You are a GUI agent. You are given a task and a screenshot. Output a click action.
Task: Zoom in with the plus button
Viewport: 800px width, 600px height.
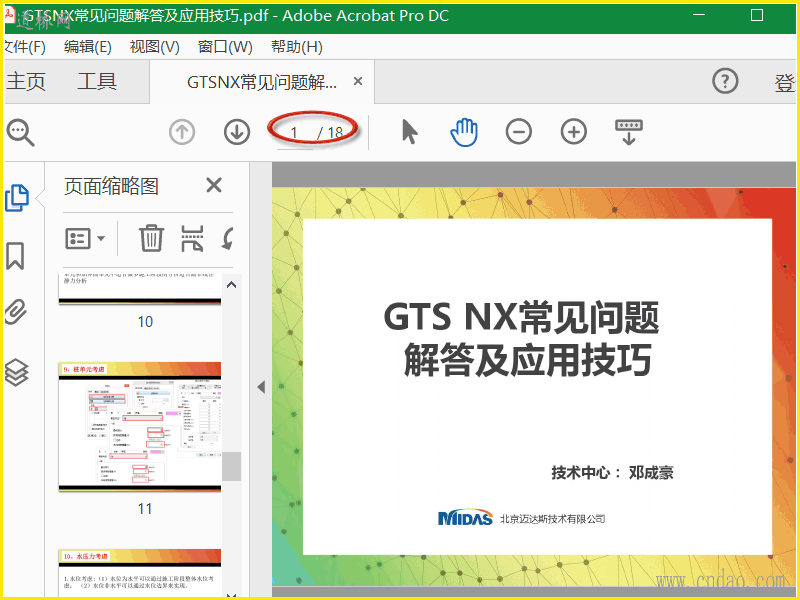573,132
